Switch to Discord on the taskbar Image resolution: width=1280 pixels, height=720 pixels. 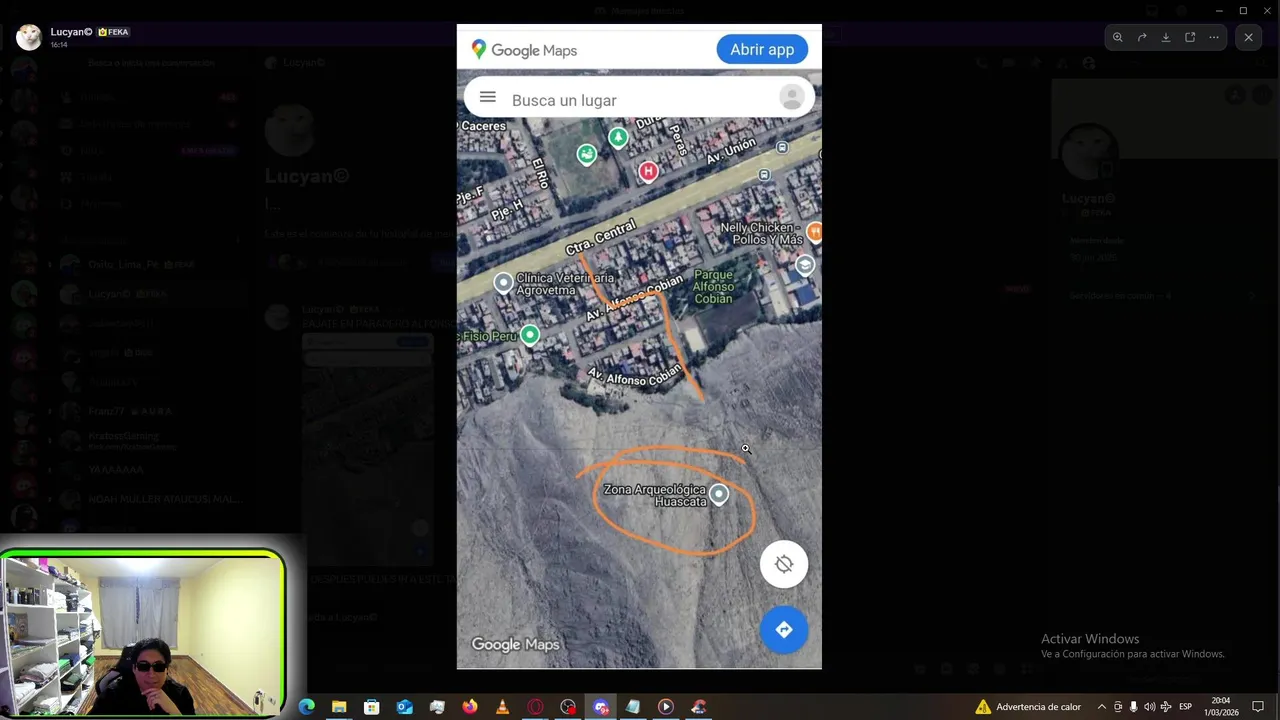601,707
